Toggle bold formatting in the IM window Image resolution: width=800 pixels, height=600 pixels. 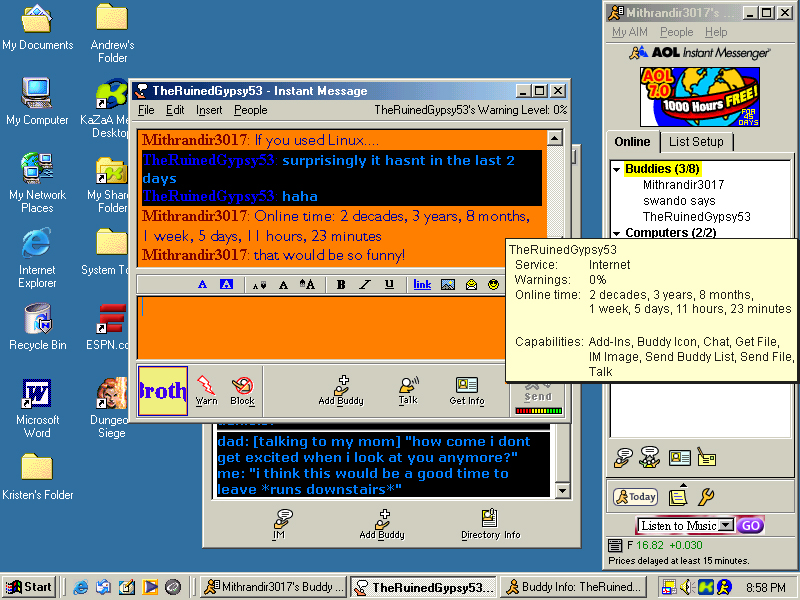click(341, 284)
